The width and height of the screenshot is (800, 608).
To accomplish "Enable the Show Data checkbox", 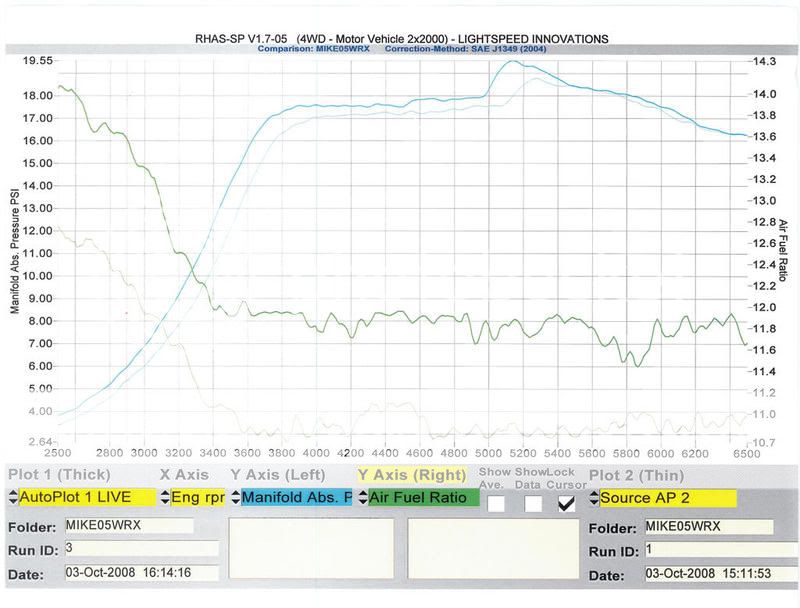I will coord(533,504).
